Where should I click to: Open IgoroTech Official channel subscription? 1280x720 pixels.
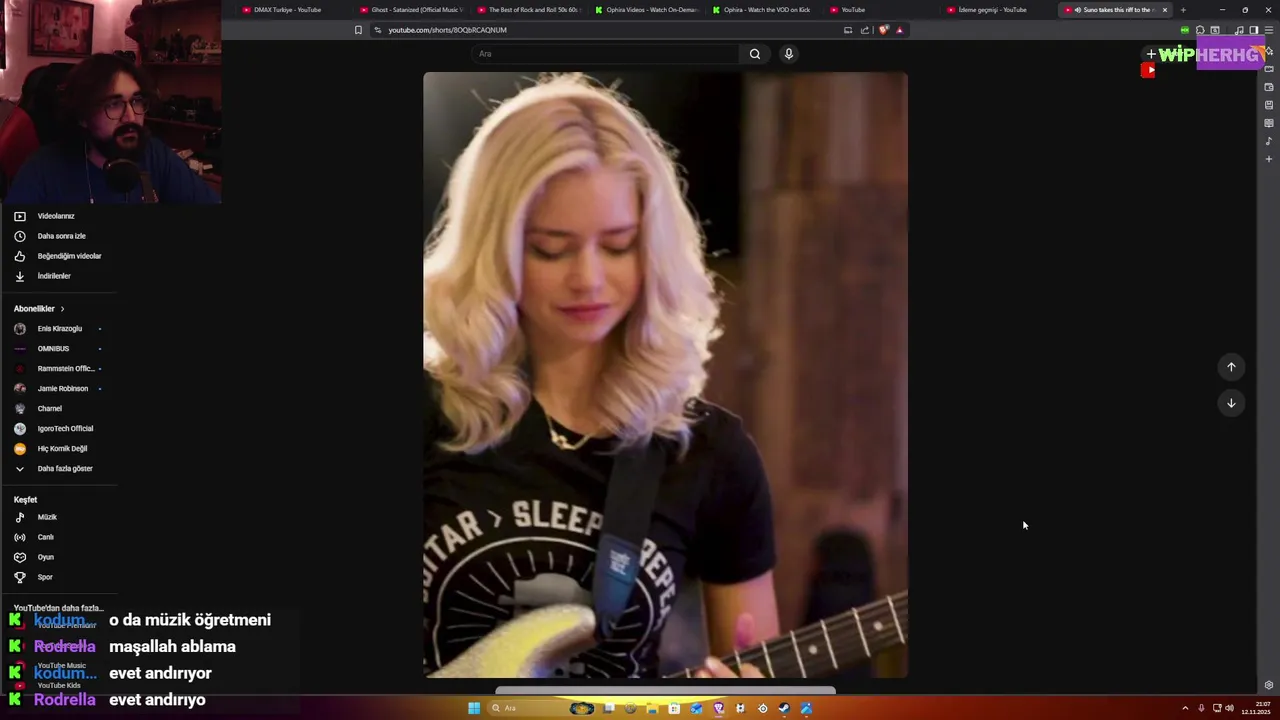click(65, 429)
